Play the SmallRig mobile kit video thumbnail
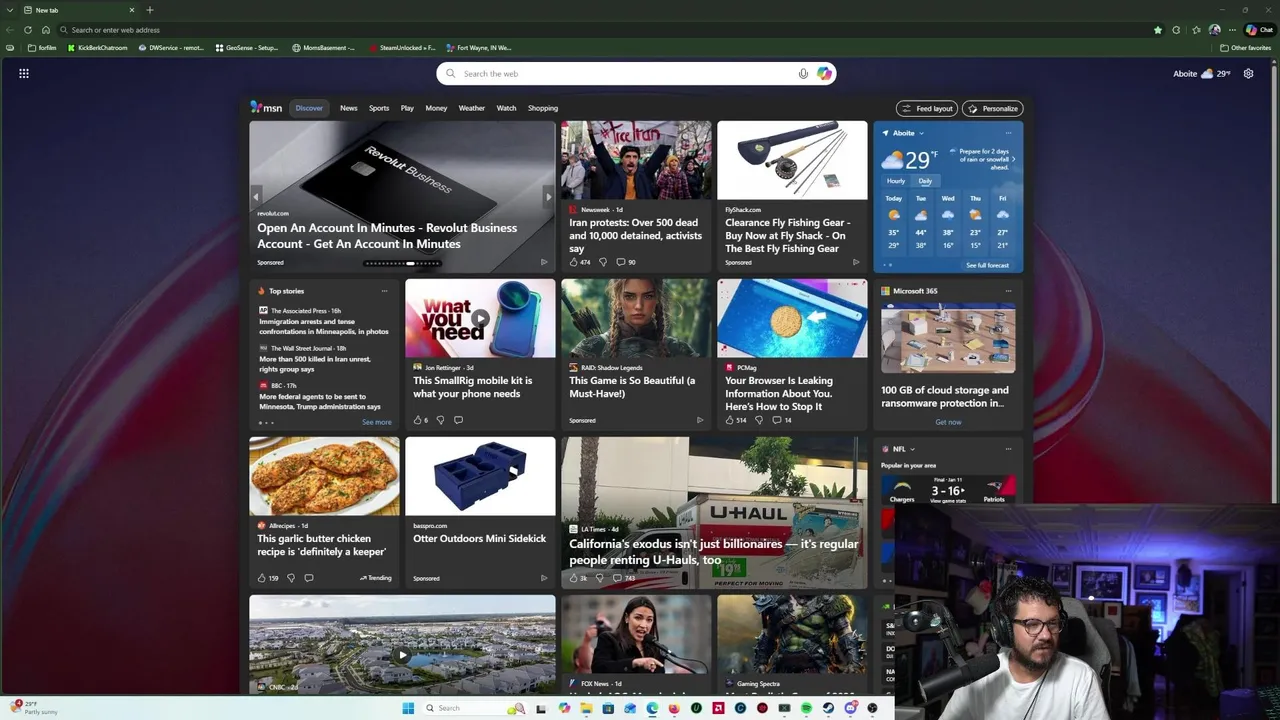 pos(480,319)
